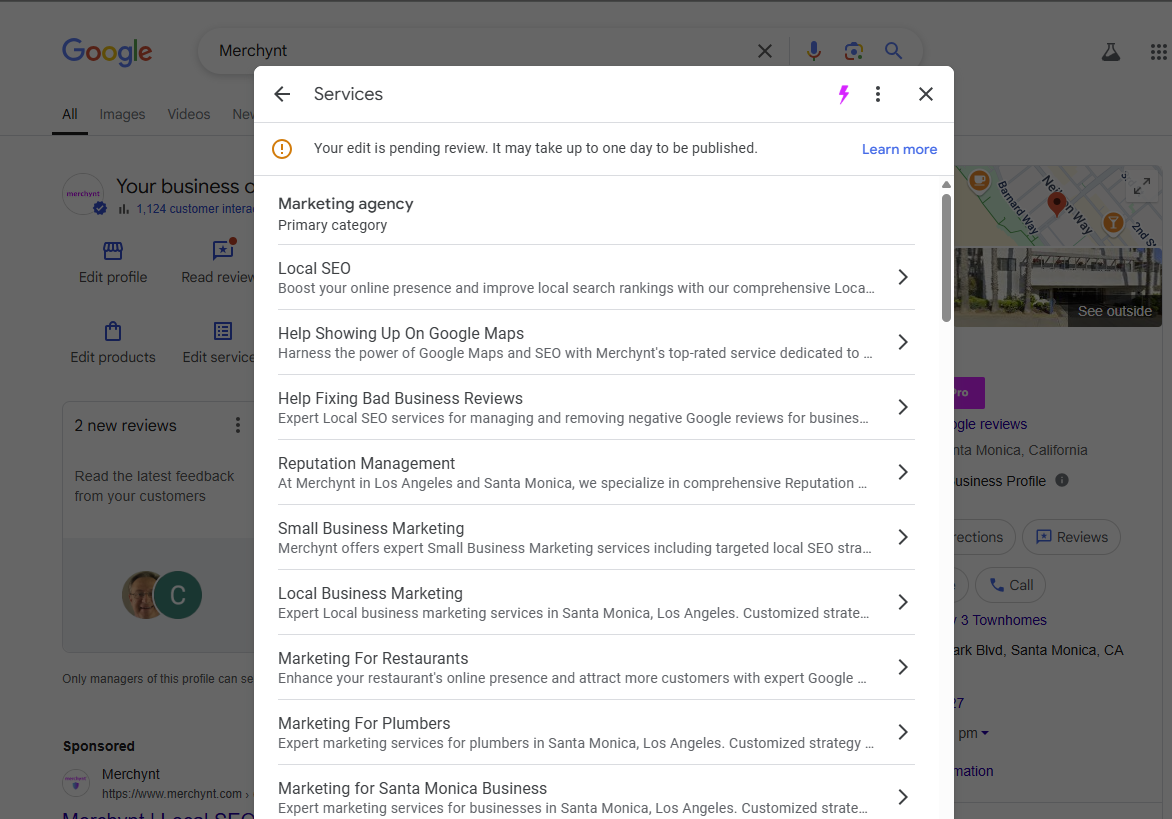Image resolution: width=1172 pixels, height=819 pixels.
Task: Open options menu for 2 new reviews card
Action: [238, 425]
